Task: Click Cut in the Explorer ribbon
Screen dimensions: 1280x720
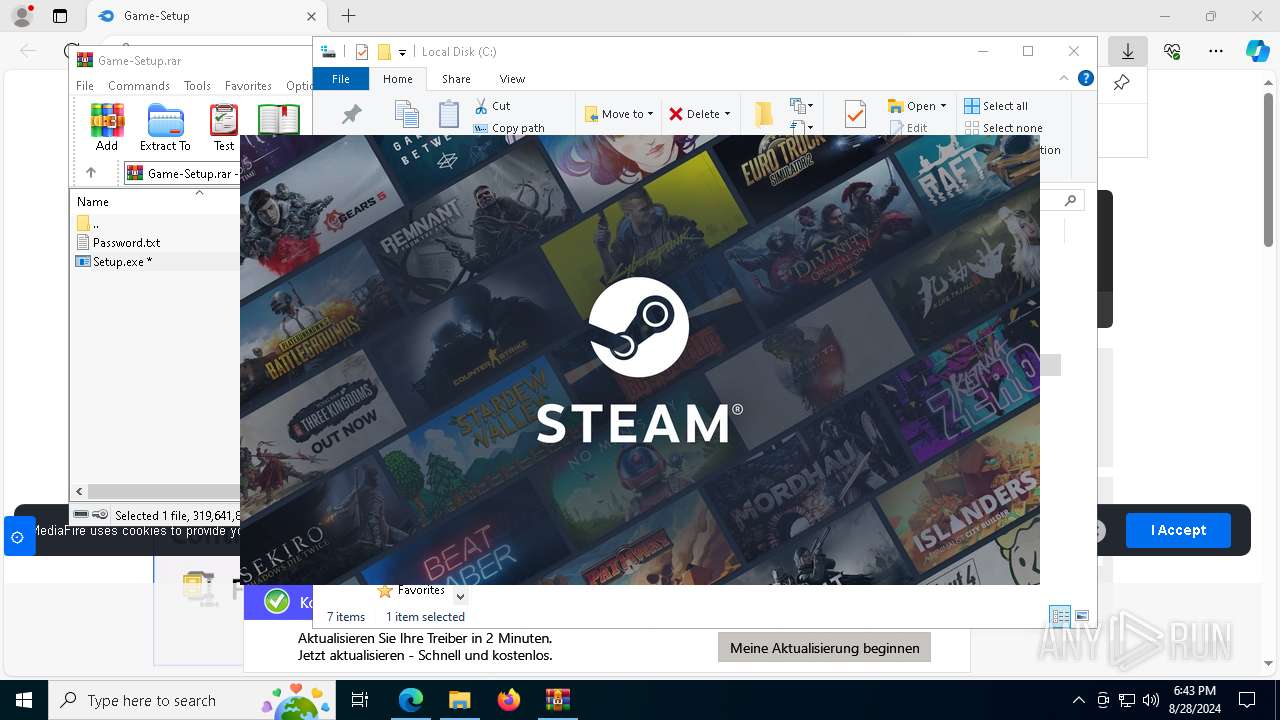Action: click(x=492, y=105)
